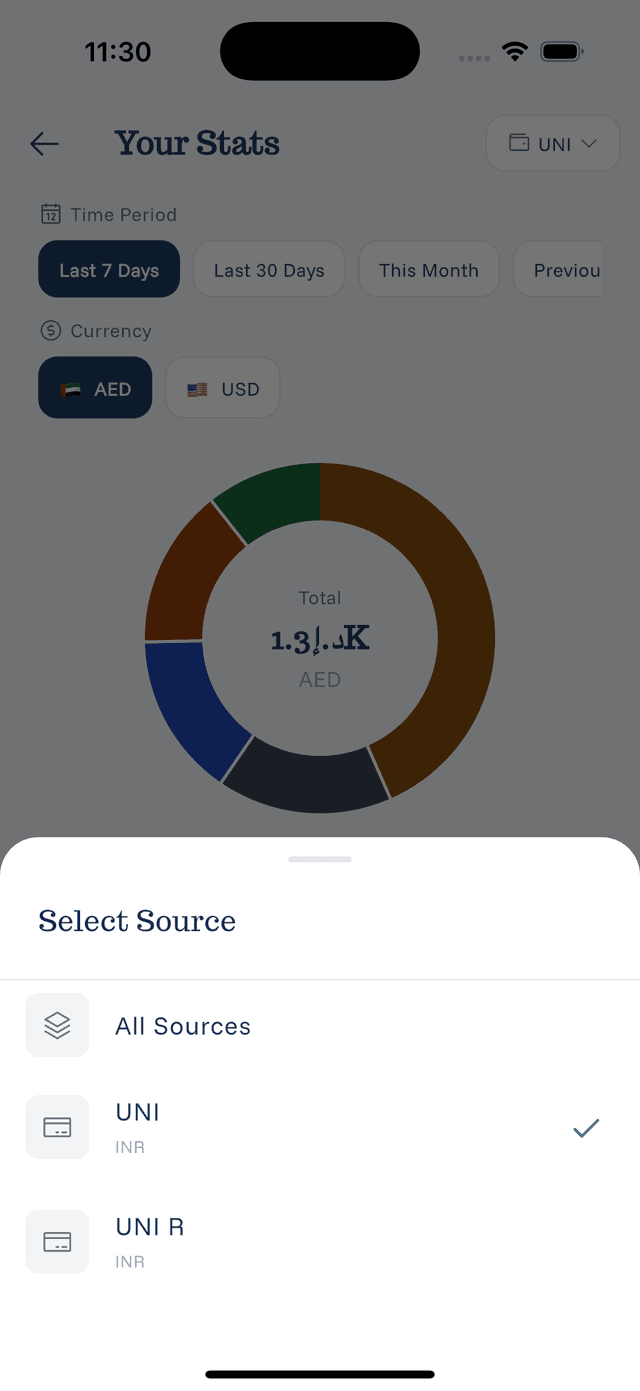Select the layered stack icon beside All Sources
640x1391 pixels.
[57, 1024]
